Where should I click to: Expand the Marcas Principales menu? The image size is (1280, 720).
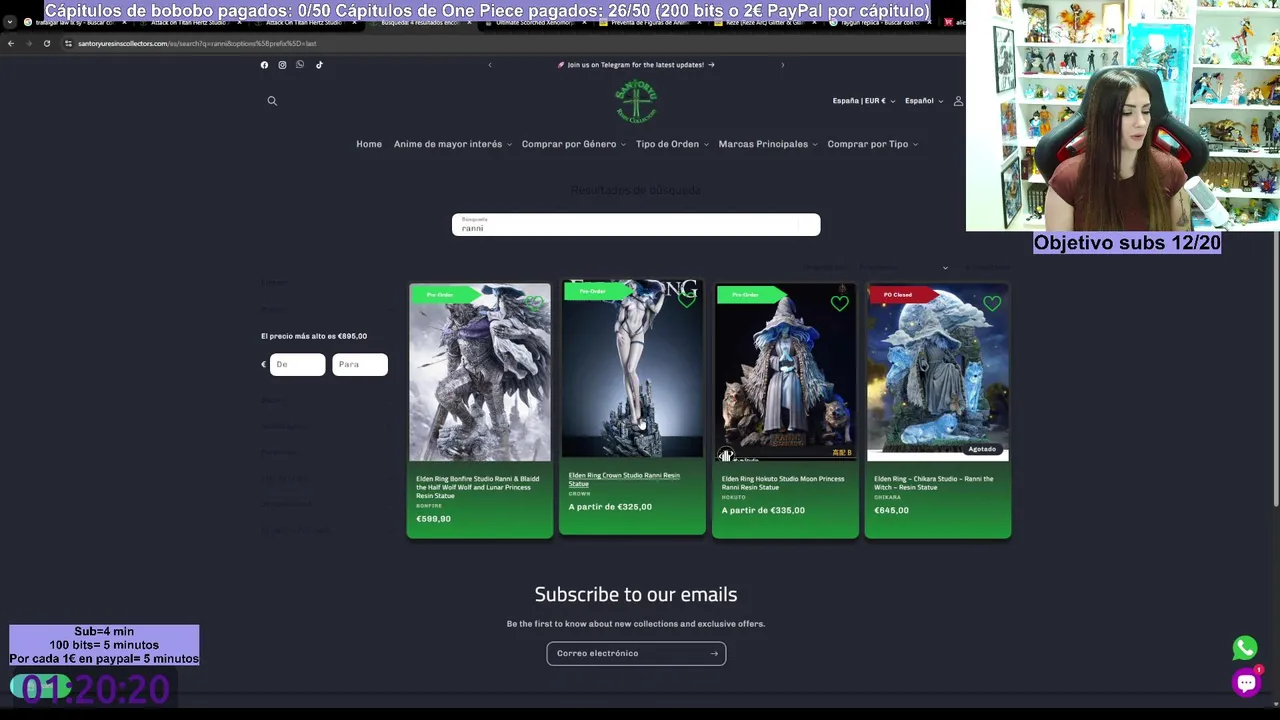click(767, 144)
